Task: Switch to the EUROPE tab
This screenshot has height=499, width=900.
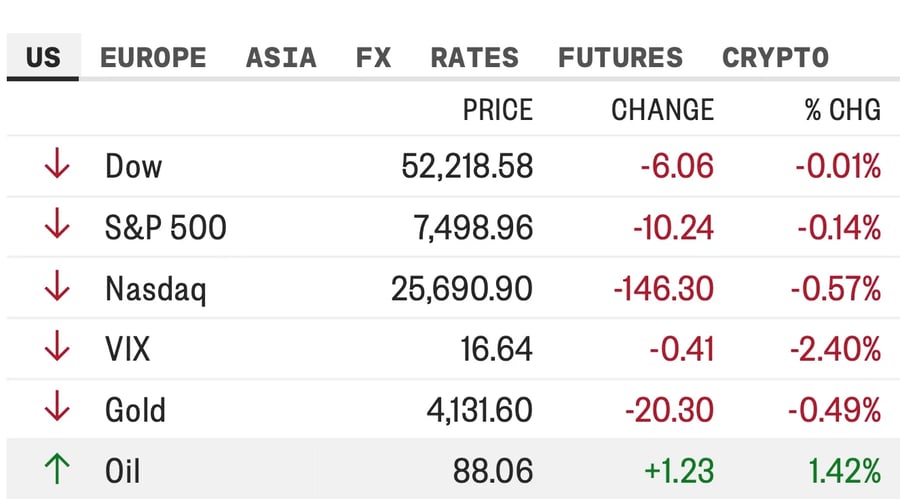Action: 153,57
